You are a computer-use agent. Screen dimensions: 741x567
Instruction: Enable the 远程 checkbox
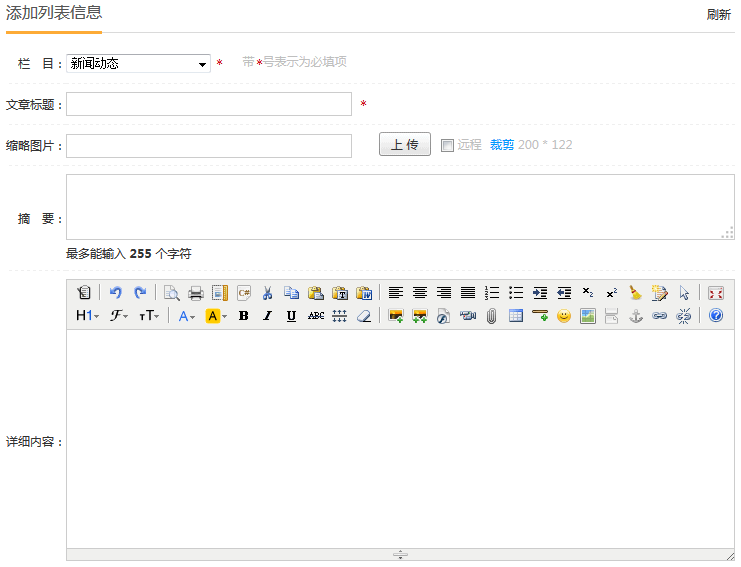click(x=447, y=145)
